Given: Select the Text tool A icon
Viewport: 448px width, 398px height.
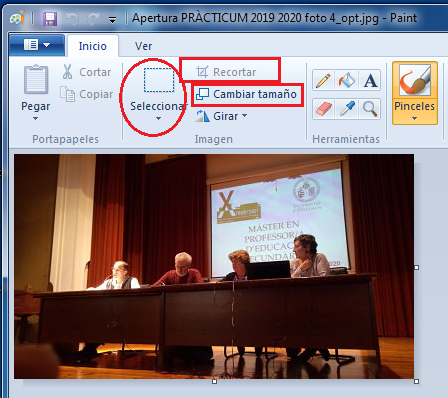Looking at the screenshot, I should [370, 80].
